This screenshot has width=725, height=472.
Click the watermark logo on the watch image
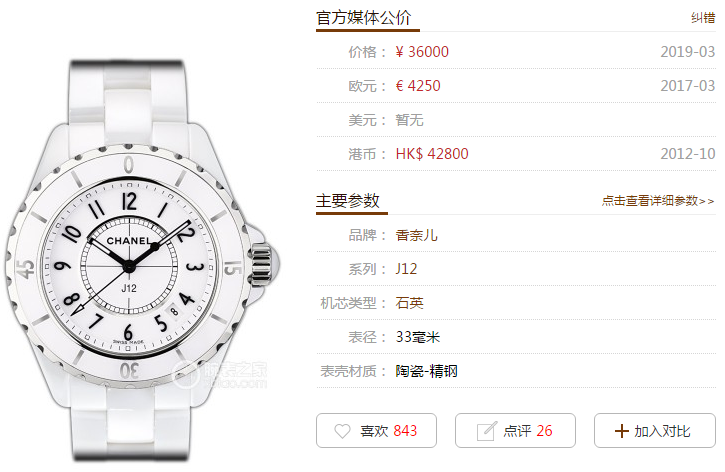220,374
